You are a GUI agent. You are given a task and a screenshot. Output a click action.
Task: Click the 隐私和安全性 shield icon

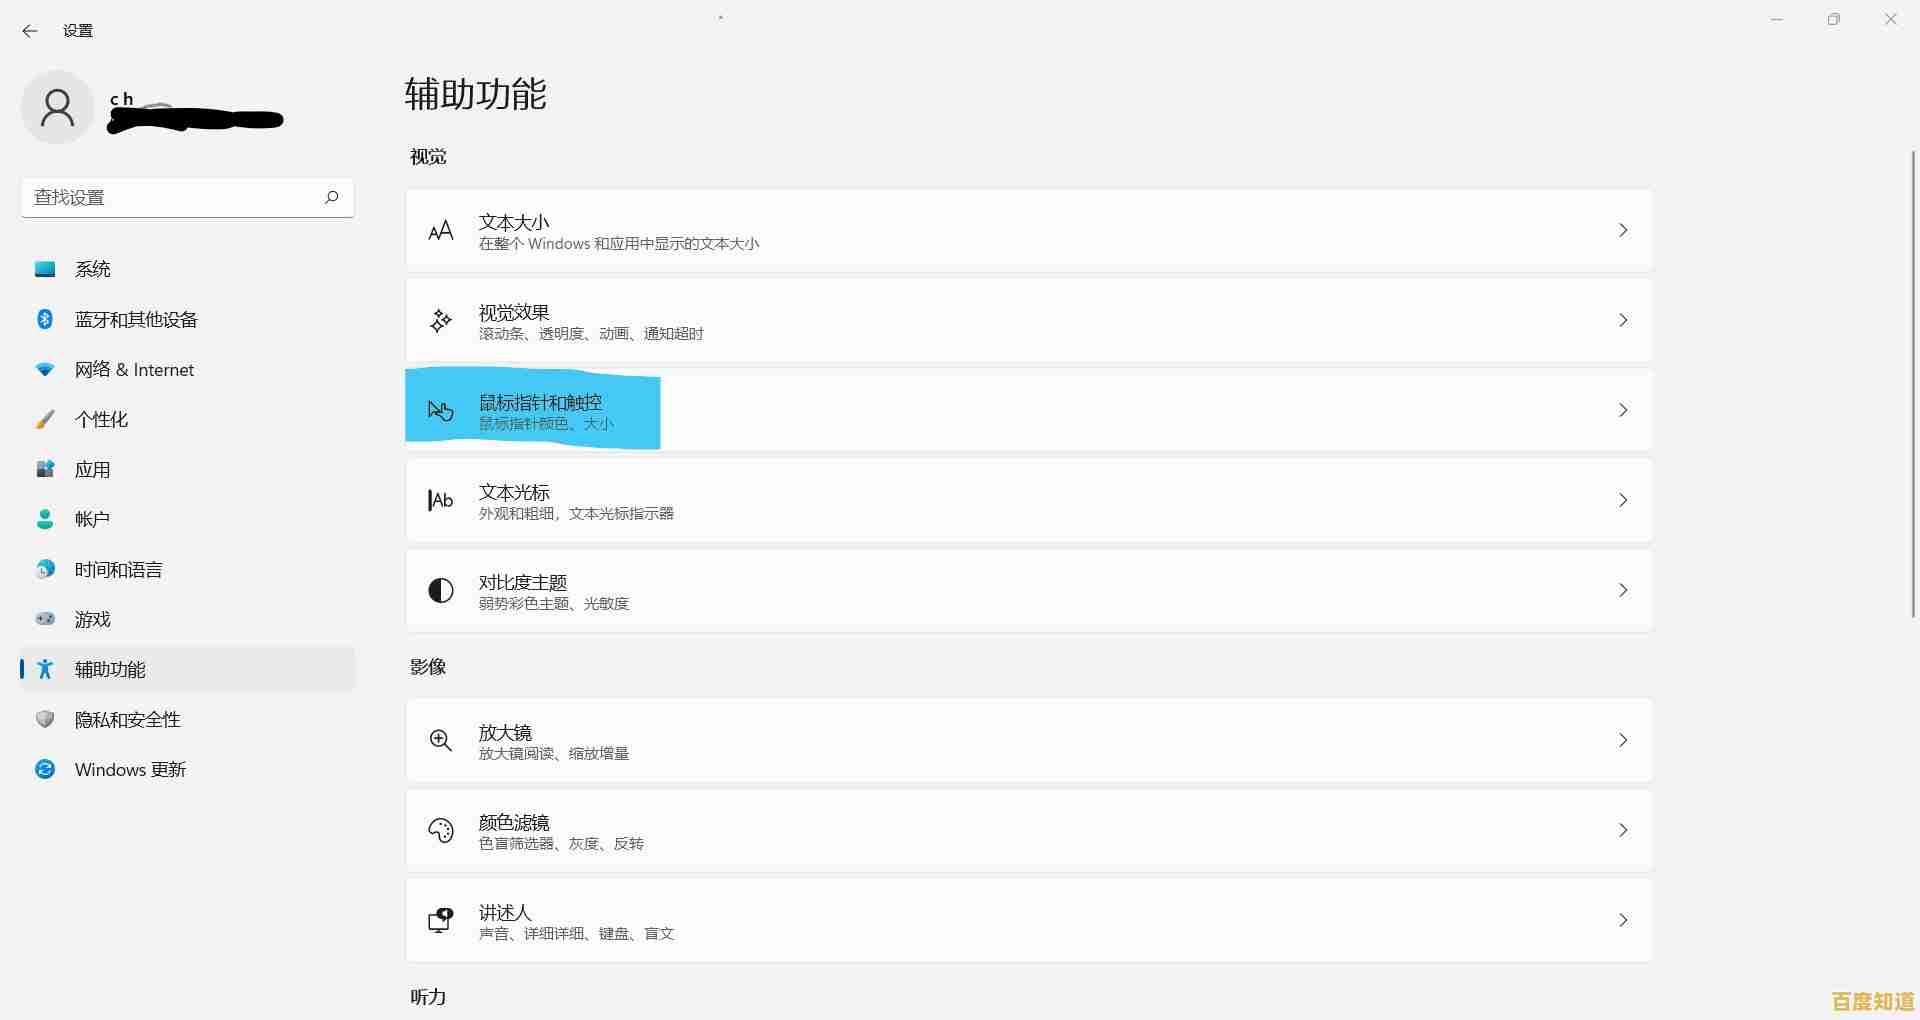pyautogui.click(x=45, y=719)
